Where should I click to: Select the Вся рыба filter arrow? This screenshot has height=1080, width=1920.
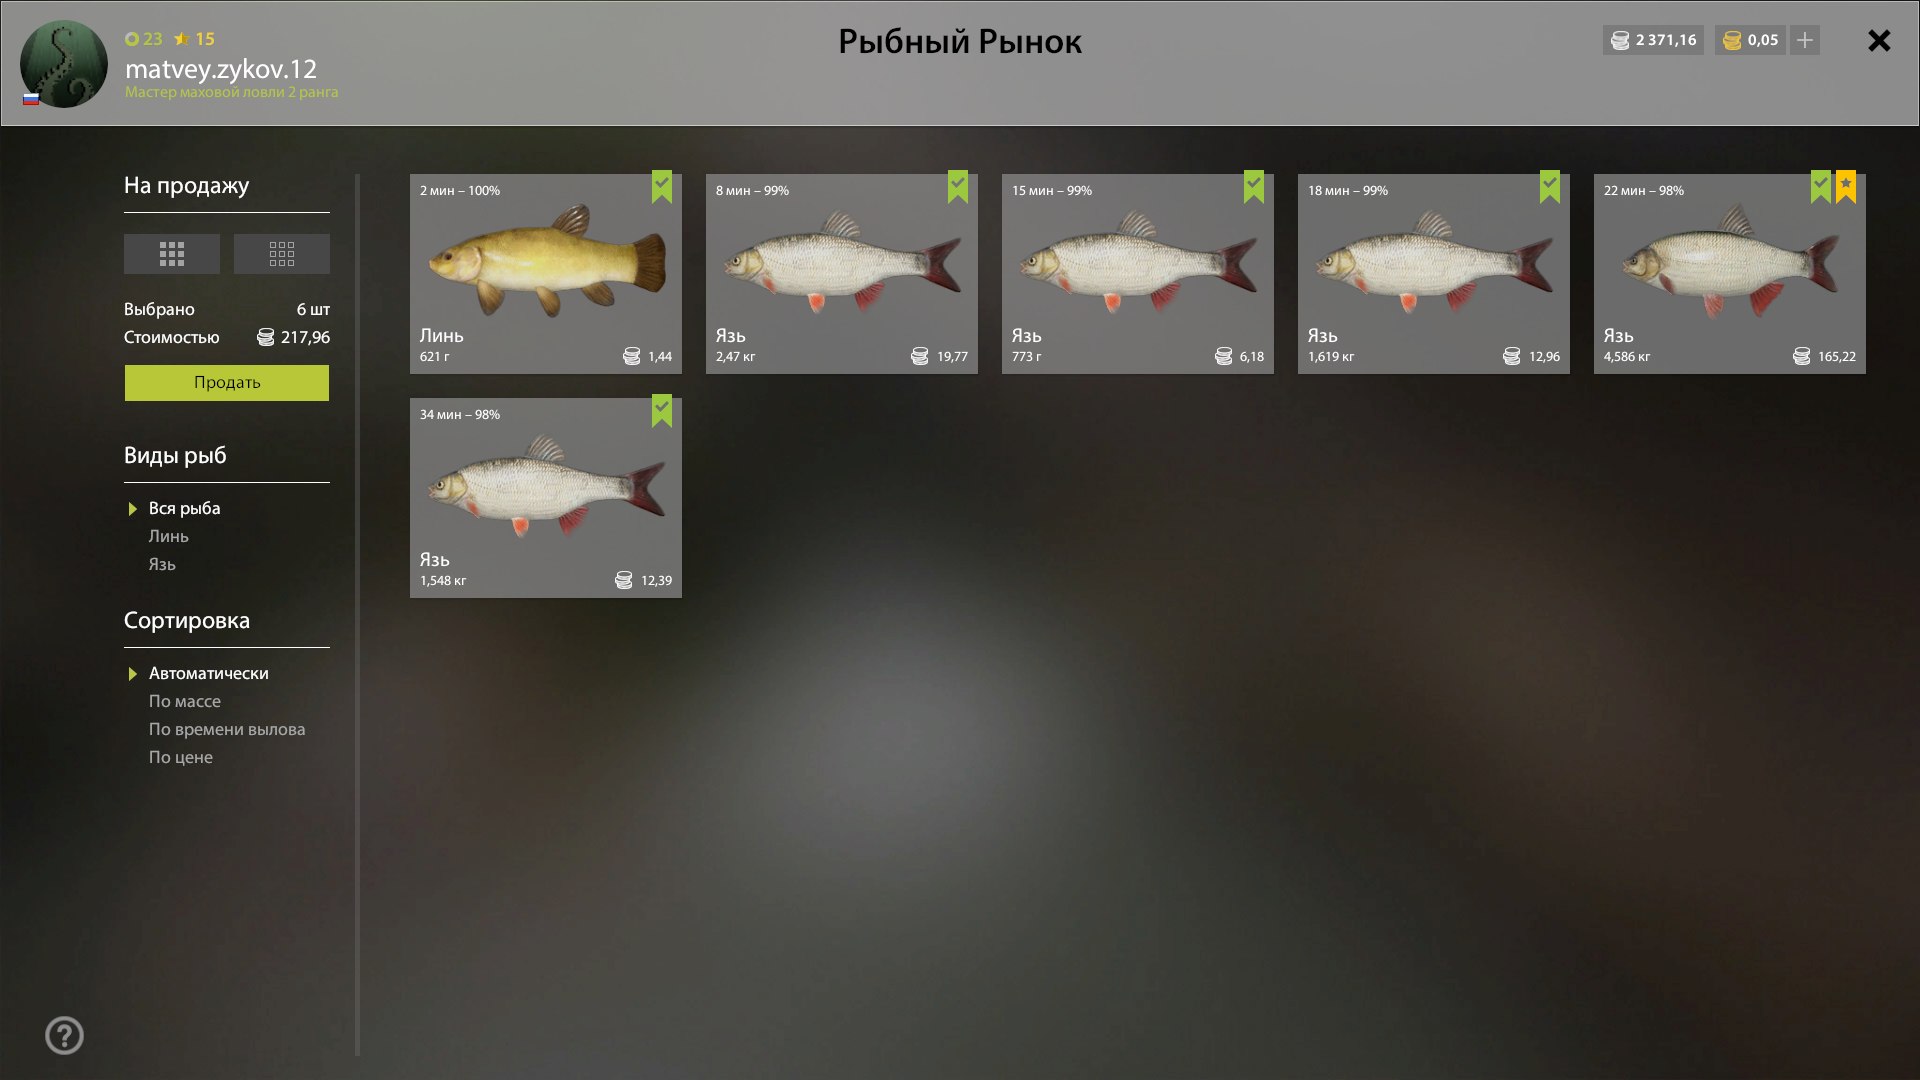point(132,509)
